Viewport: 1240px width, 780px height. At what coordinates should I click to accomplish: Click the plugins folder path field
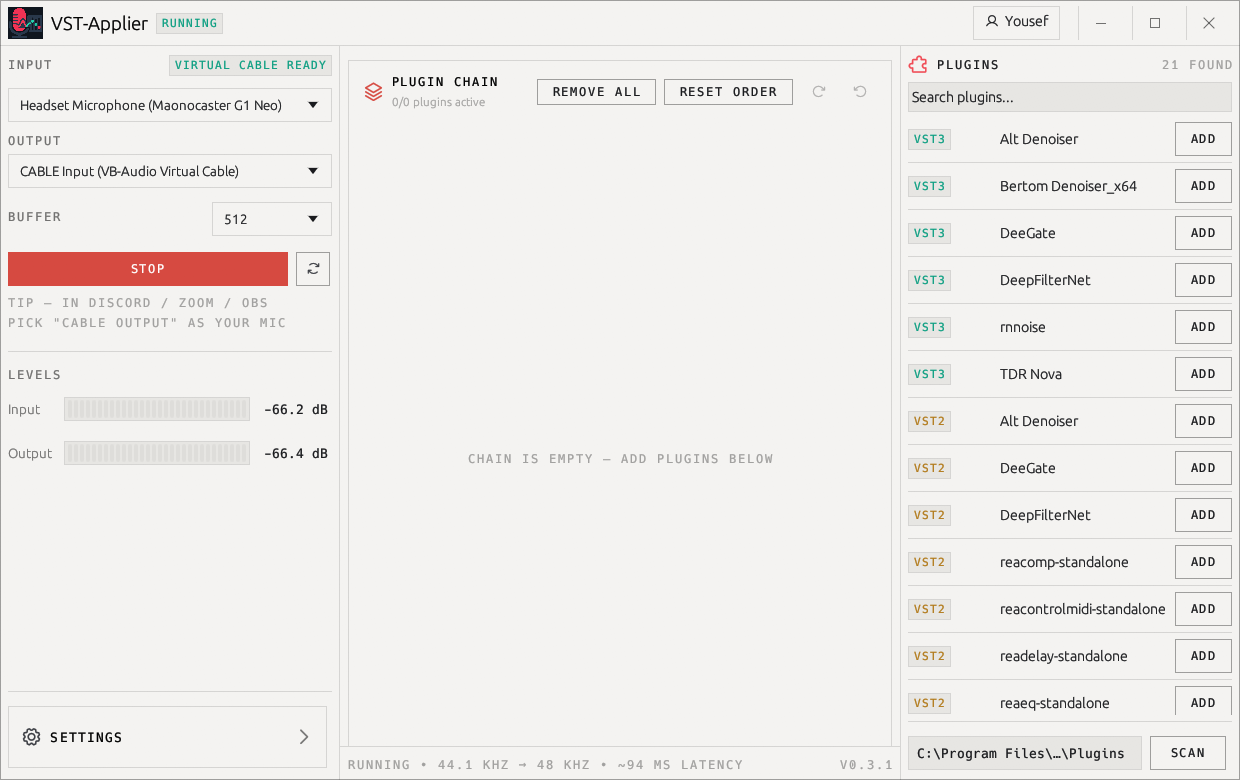pyautogui.click(x=1024, y=753)
